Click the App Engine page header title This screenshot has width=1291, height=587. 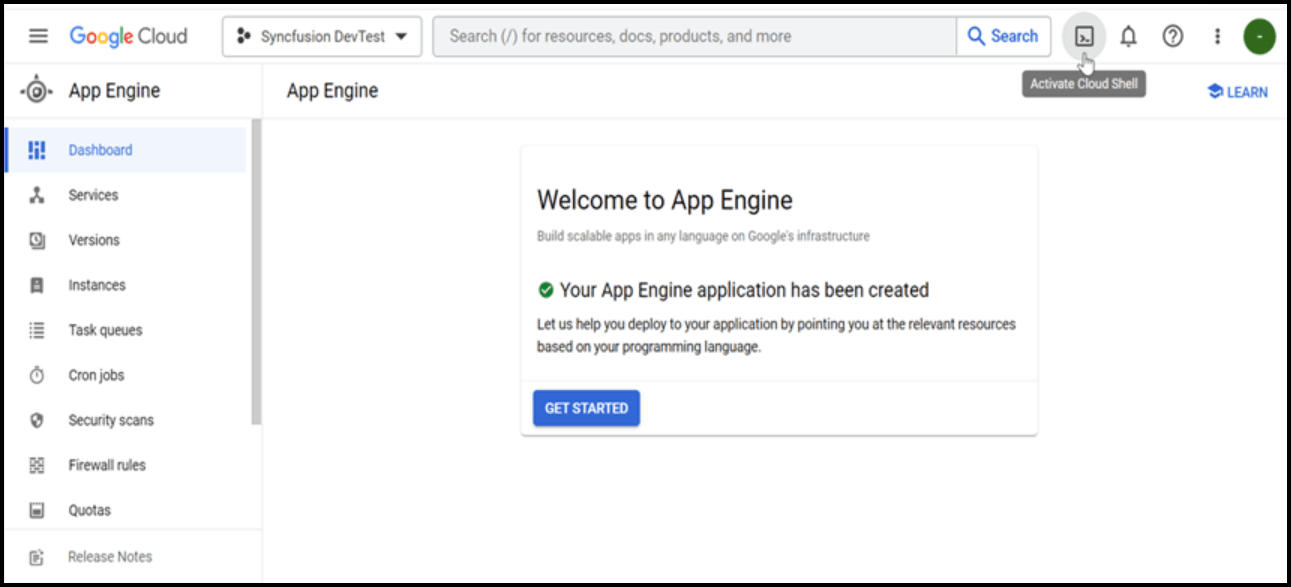(332, 91)
